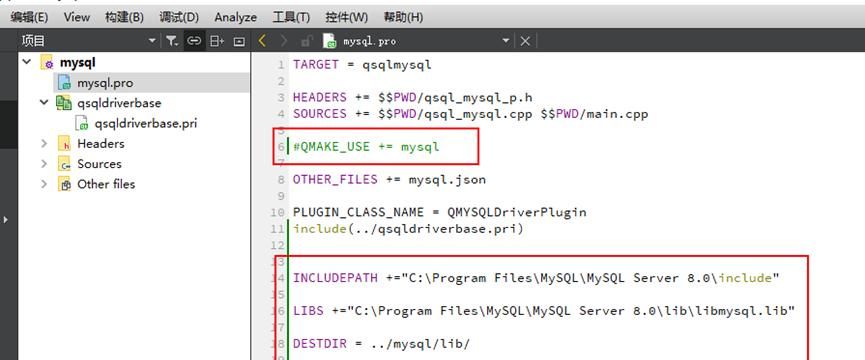Open the 构建(B) menu

pos(124,17)
